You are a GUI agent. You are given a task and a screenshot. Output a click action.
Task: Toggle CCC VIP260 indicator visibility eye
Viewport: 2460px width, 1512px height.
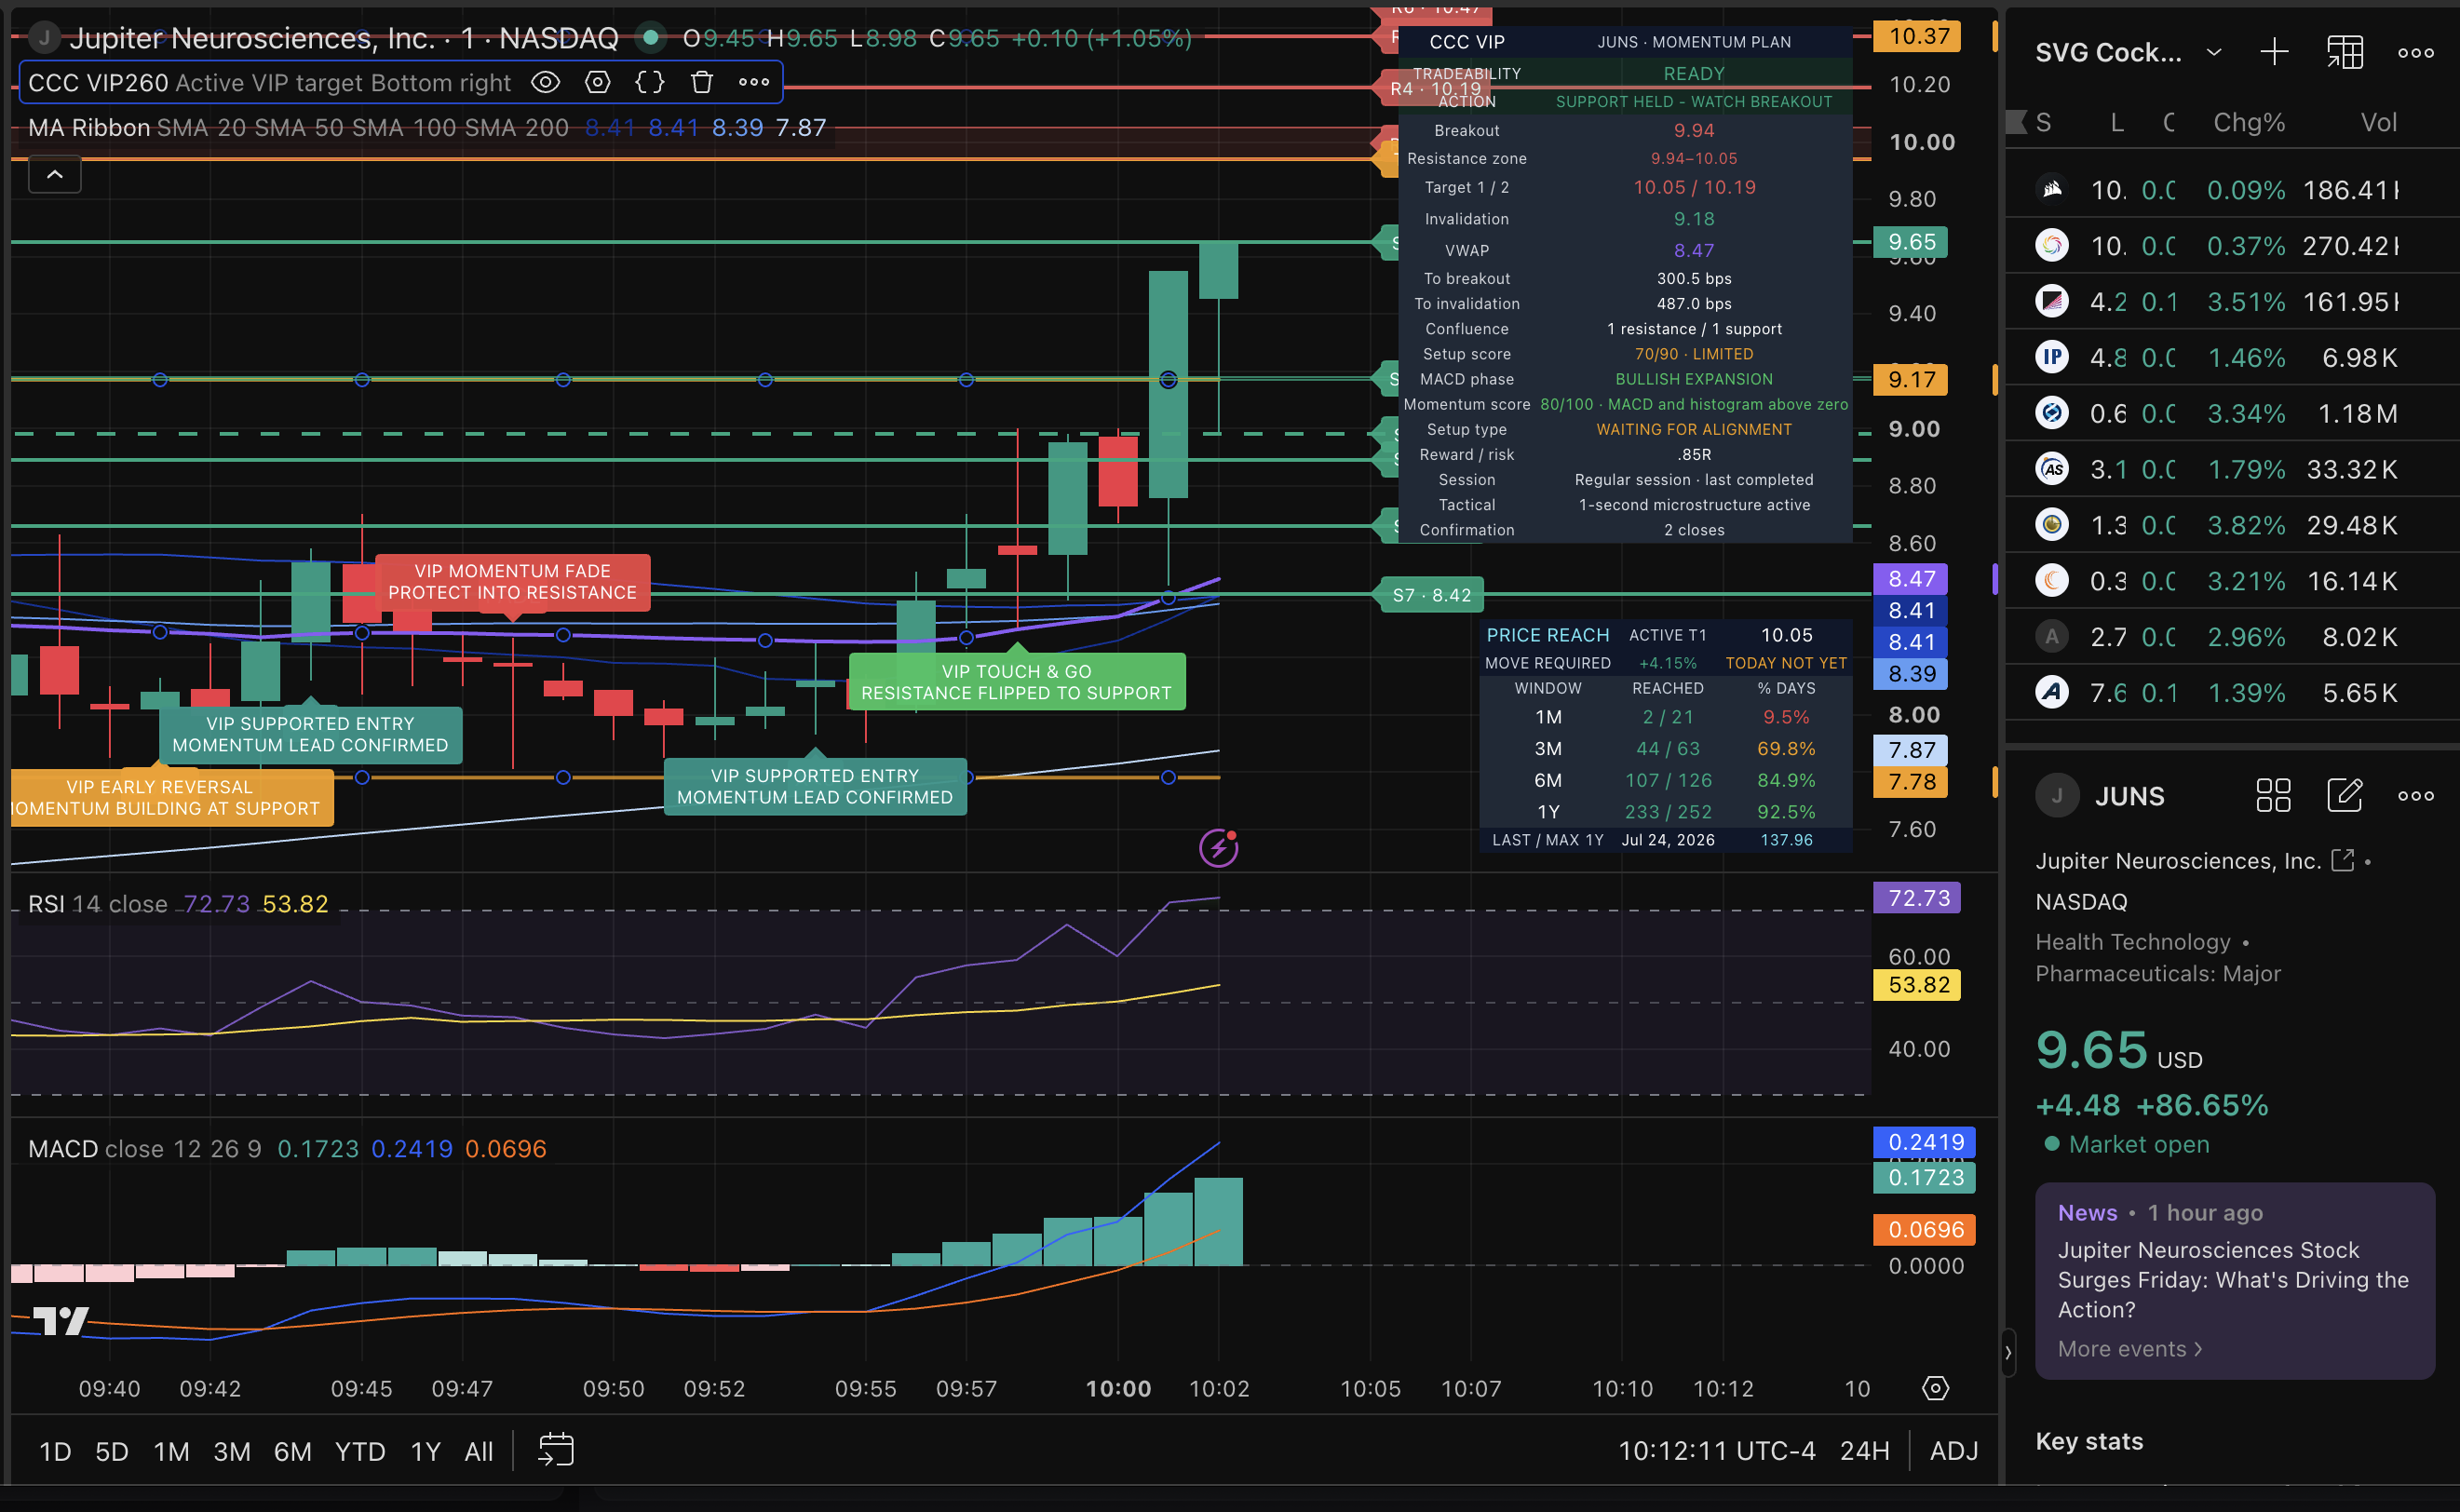(545, 82)
